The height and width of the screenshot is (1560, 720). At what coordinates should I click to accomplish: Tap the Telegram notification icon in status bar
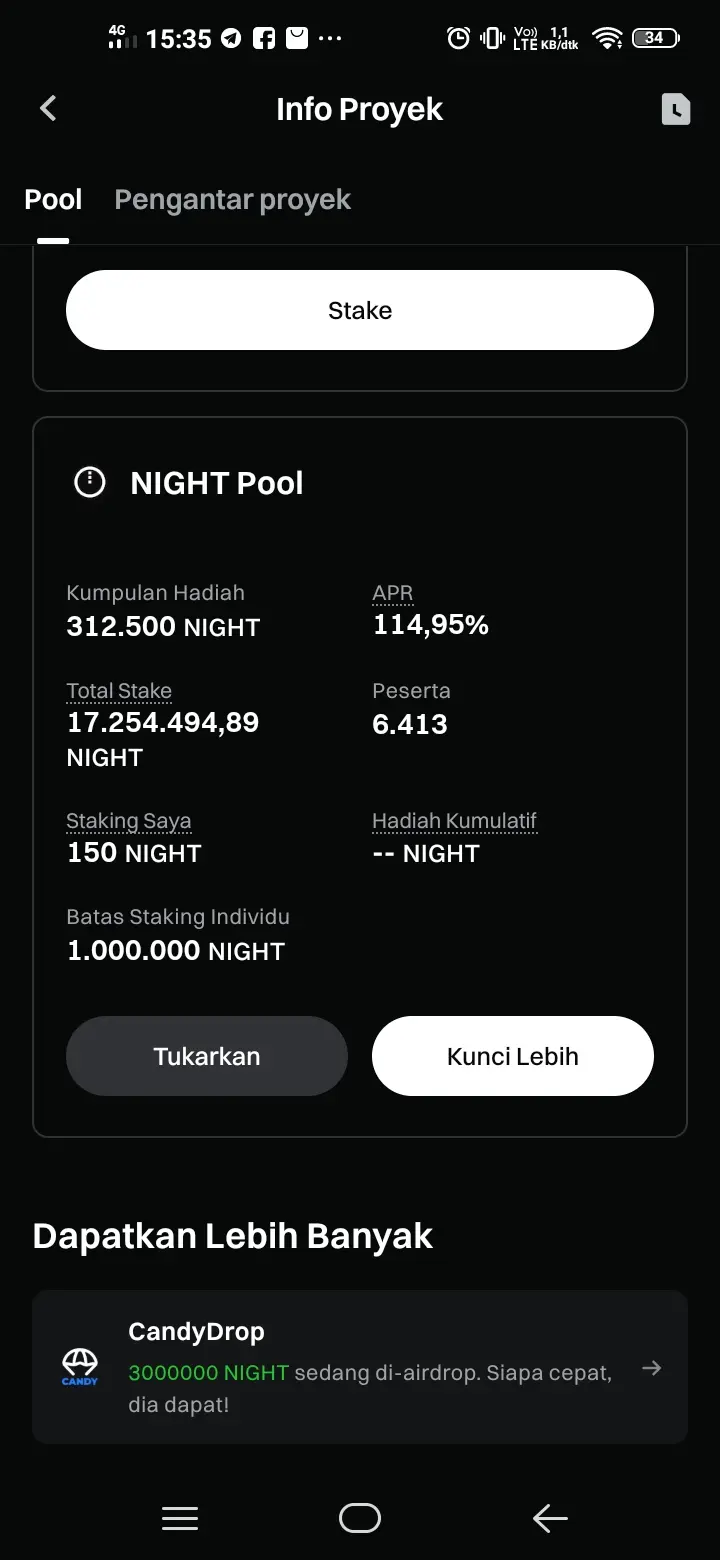click(x=231, y=38)
